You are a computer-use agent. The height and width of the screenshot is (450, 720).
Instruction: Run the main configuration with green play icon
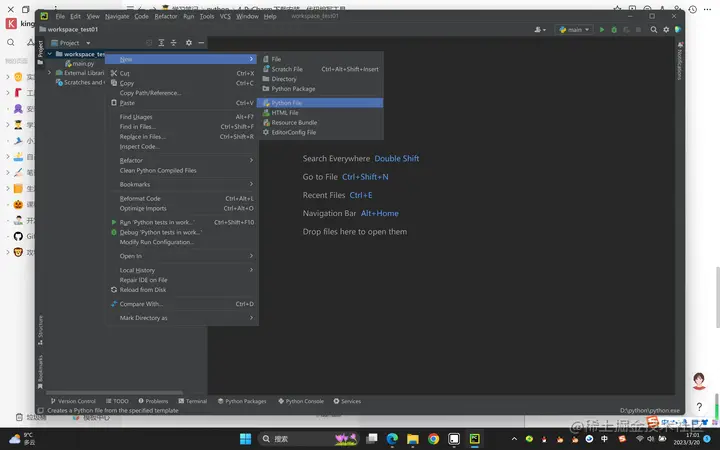(602, 29)
